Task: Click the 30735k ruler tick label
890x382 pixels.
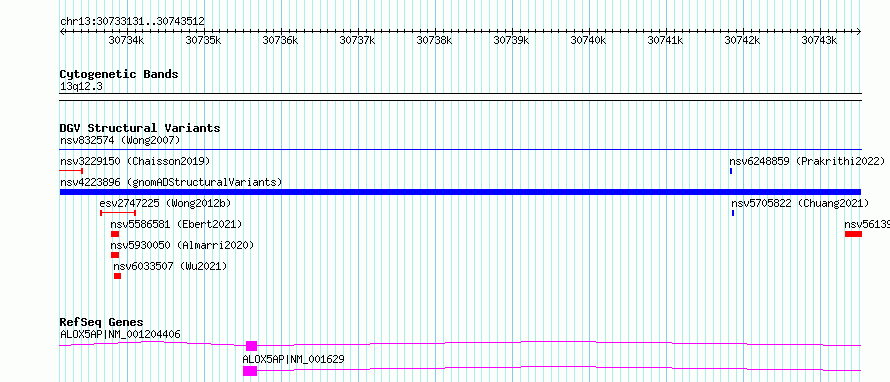Action: [x=203, y=40]
